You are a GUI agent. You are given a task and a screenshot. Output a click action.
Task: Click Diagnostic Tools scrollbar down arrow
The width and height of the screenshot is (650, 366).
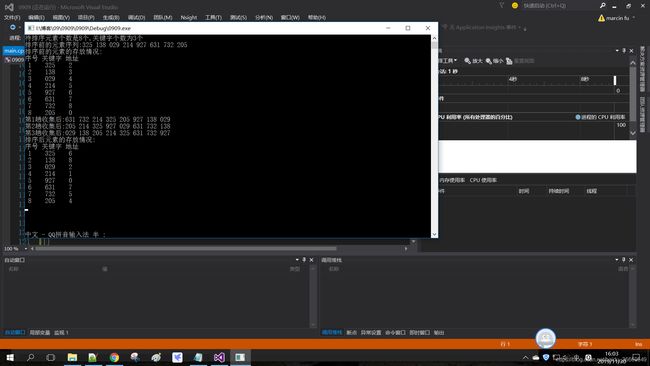[x=633, y=133]
